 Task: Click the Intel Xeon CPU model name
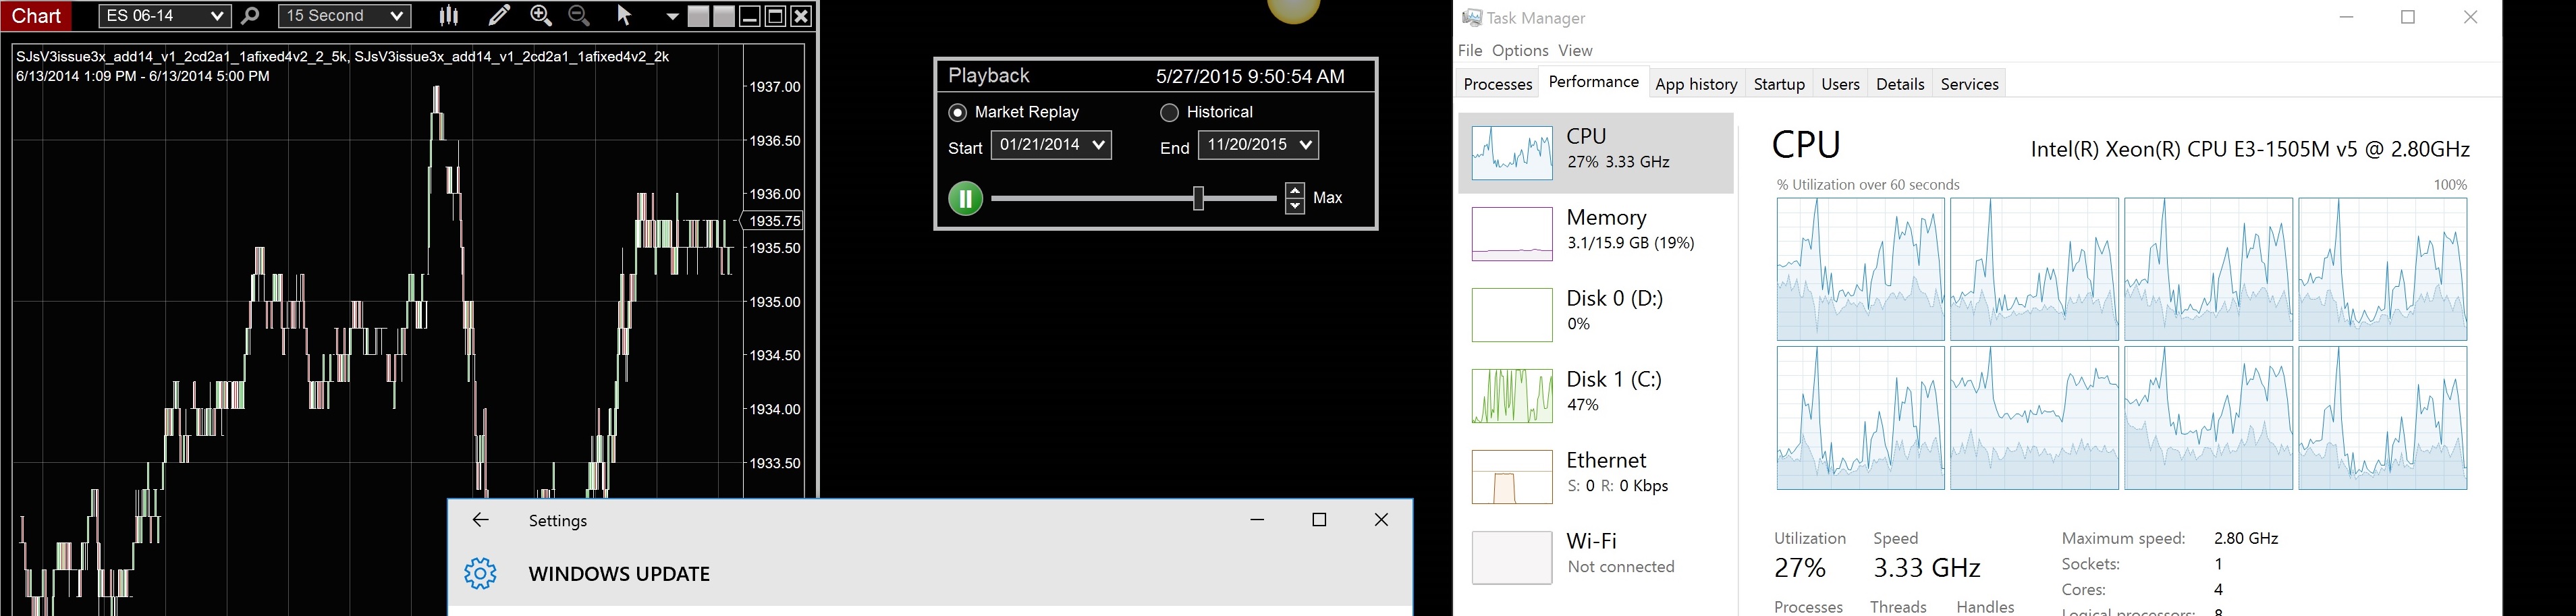point(2250,150)
